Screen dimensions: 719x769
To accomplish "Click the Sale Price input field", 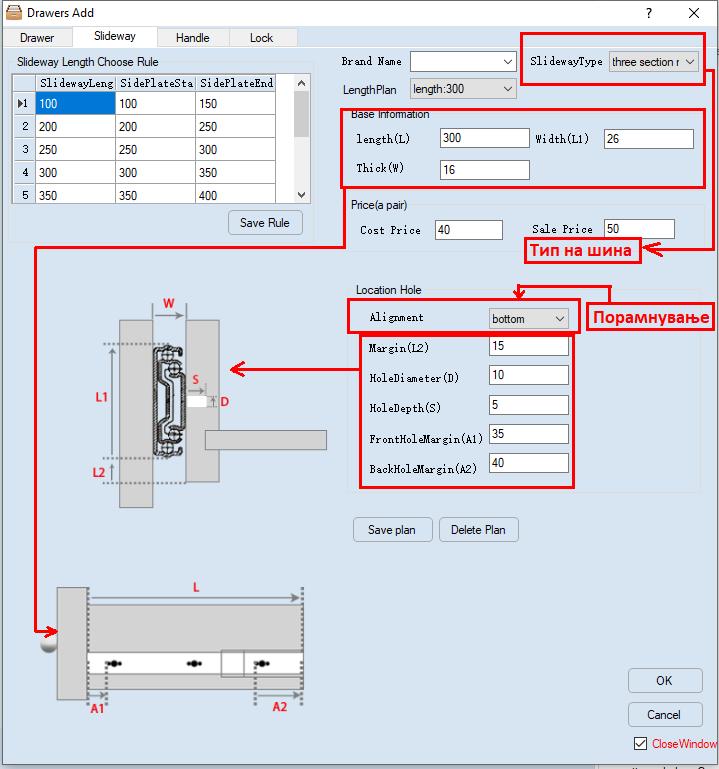I will 639,229.
